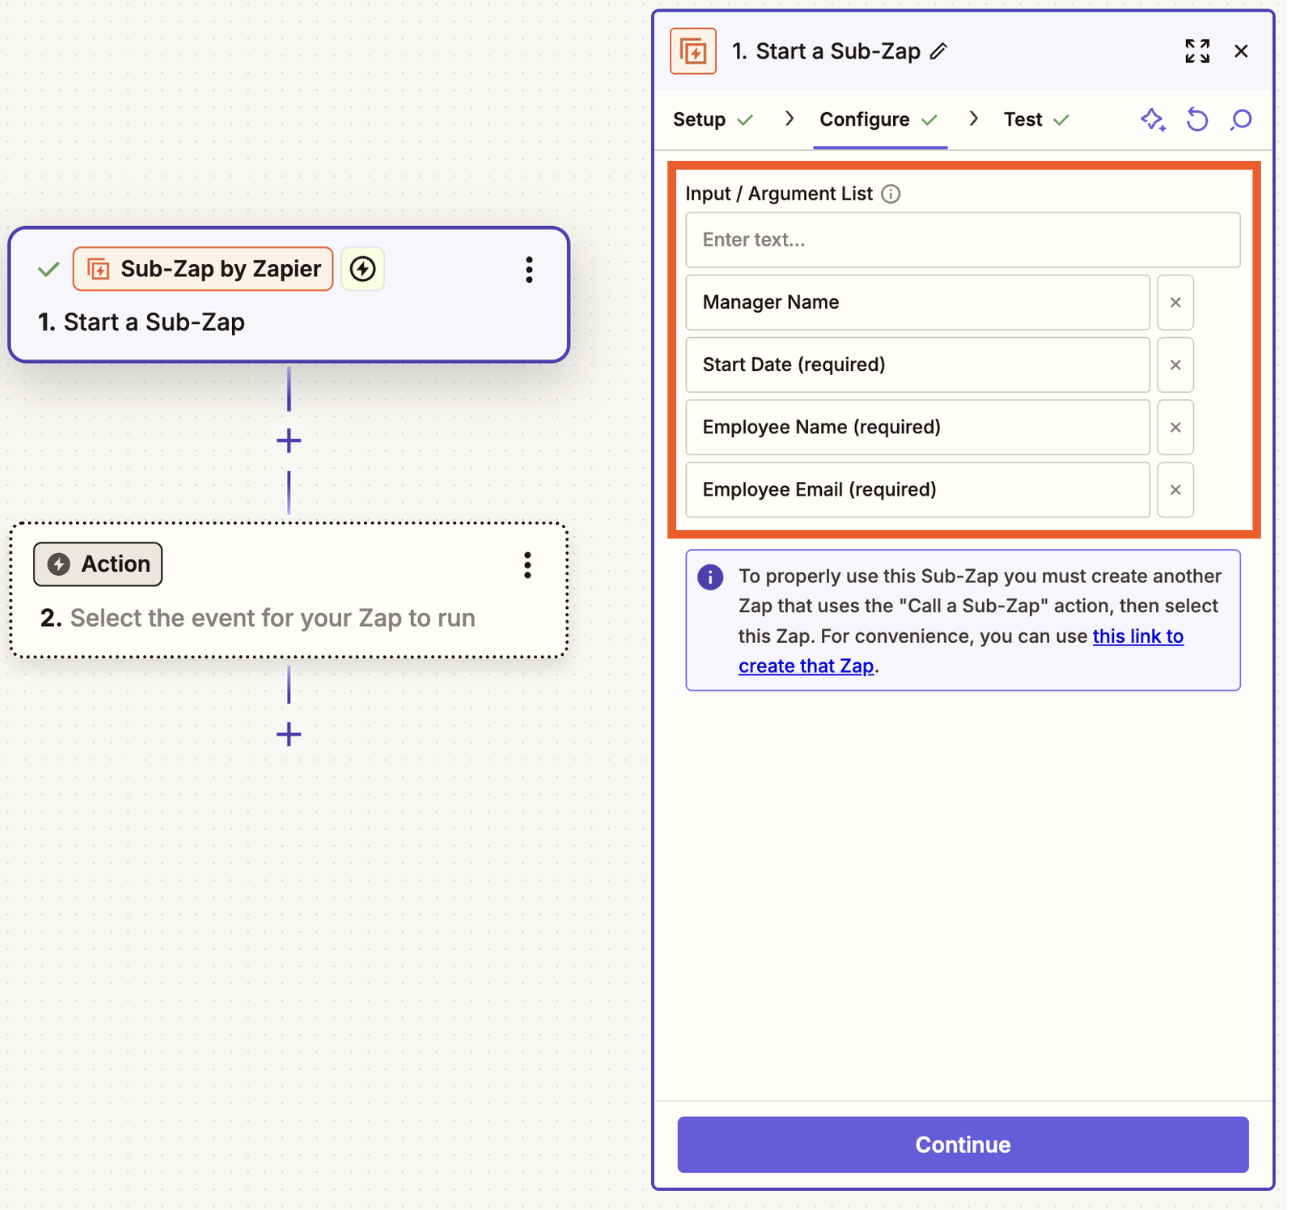This screenshot has height=1210, width=1290.
Task: Open the comment bubble icon in panel
Action: click(1241, 120)
